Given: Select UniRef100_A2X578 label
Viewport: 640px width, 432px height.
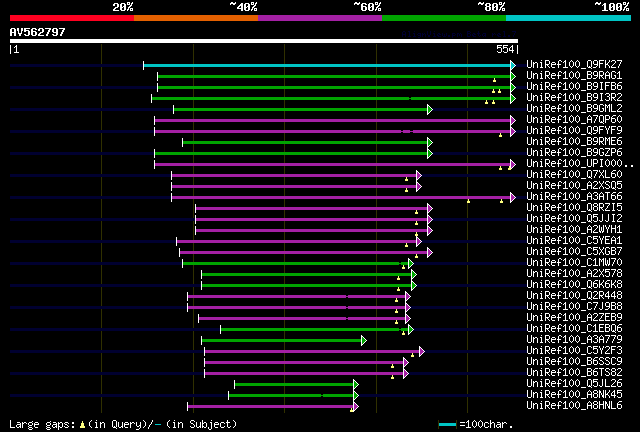Looking at the screenshot, I should (574, 274).
